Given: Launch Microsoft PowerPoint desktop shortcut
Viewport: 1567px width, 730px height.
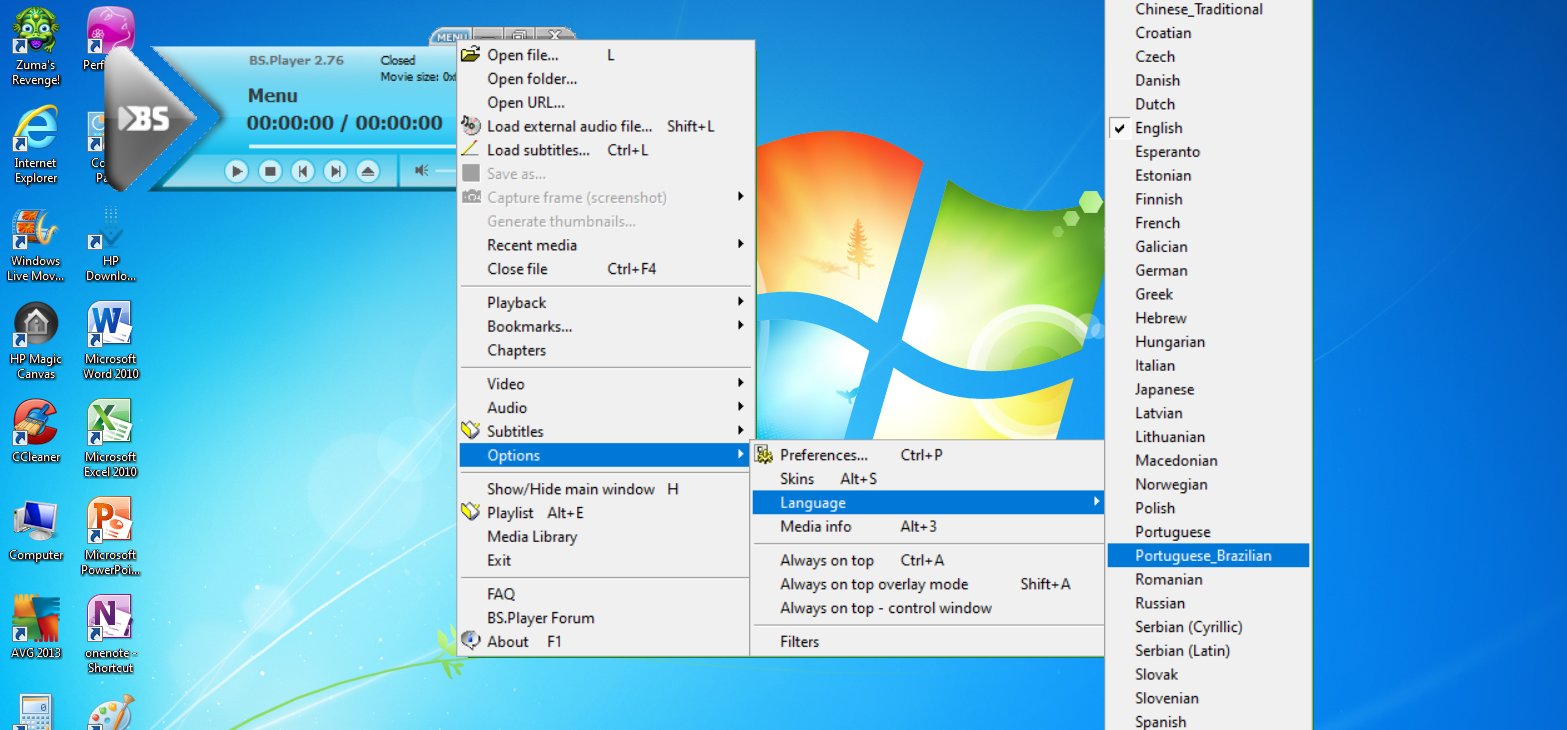Looking at the screenshot, I should (x=111, y=537).
